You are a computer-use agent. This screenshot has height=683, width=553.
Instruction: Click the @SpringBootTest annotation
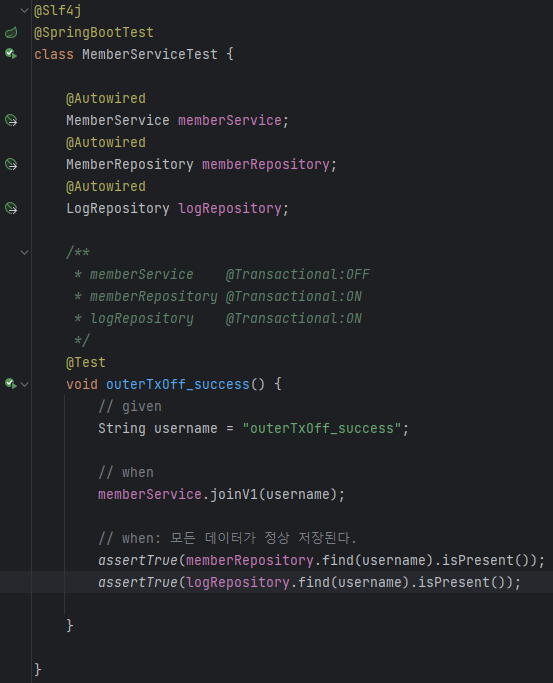click(94, 32)
